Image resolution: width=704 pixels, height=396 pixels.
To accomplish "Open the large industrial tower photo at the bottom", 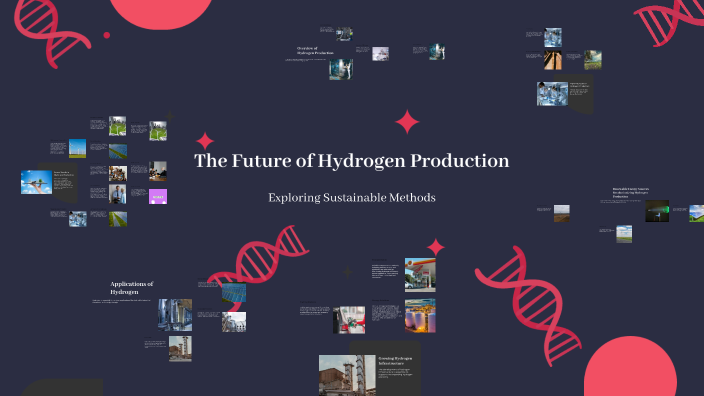I will [x=347, y=375].
